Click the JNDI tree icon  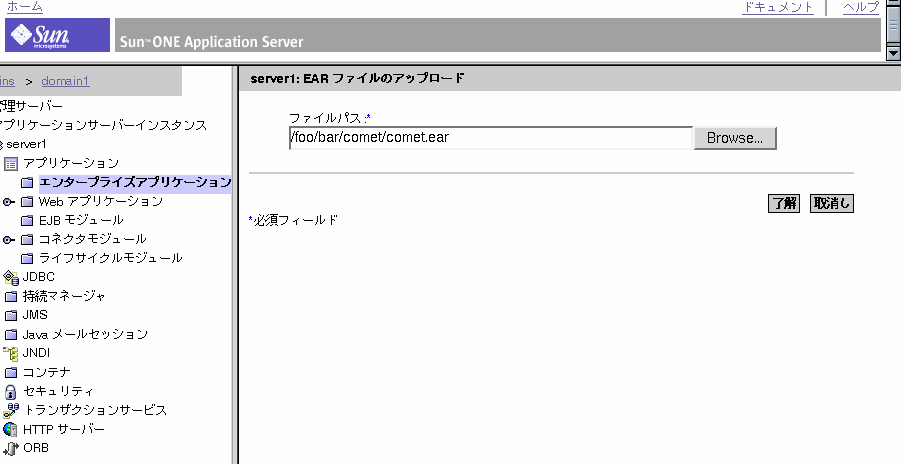click(11, 354)
